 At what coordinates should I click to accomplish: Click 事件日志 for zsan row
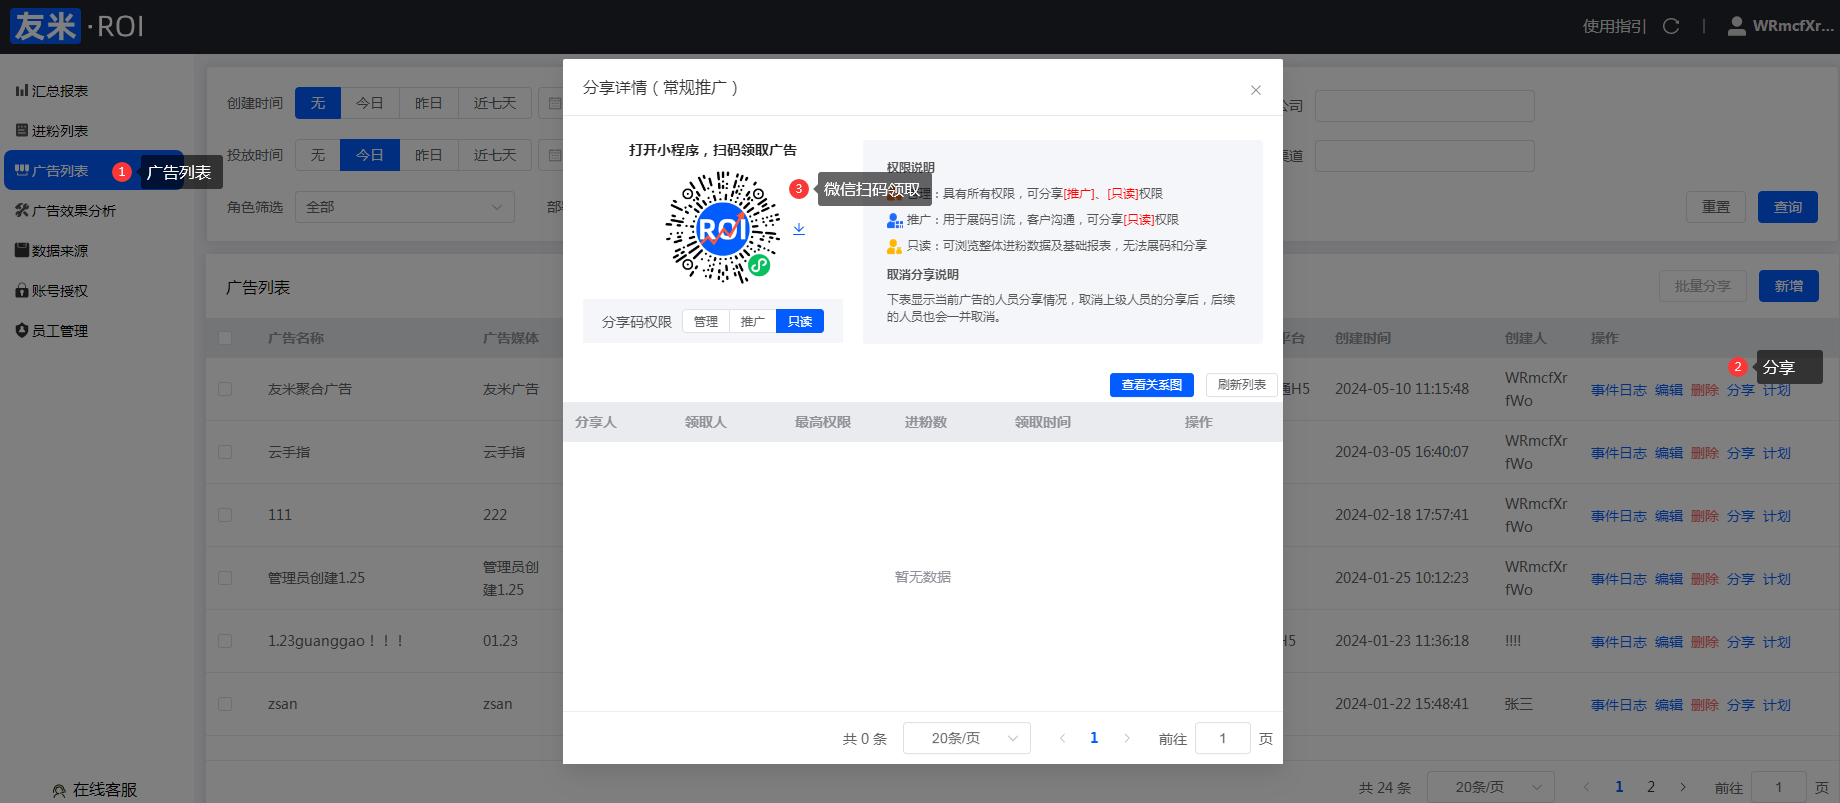point(1619,705)
